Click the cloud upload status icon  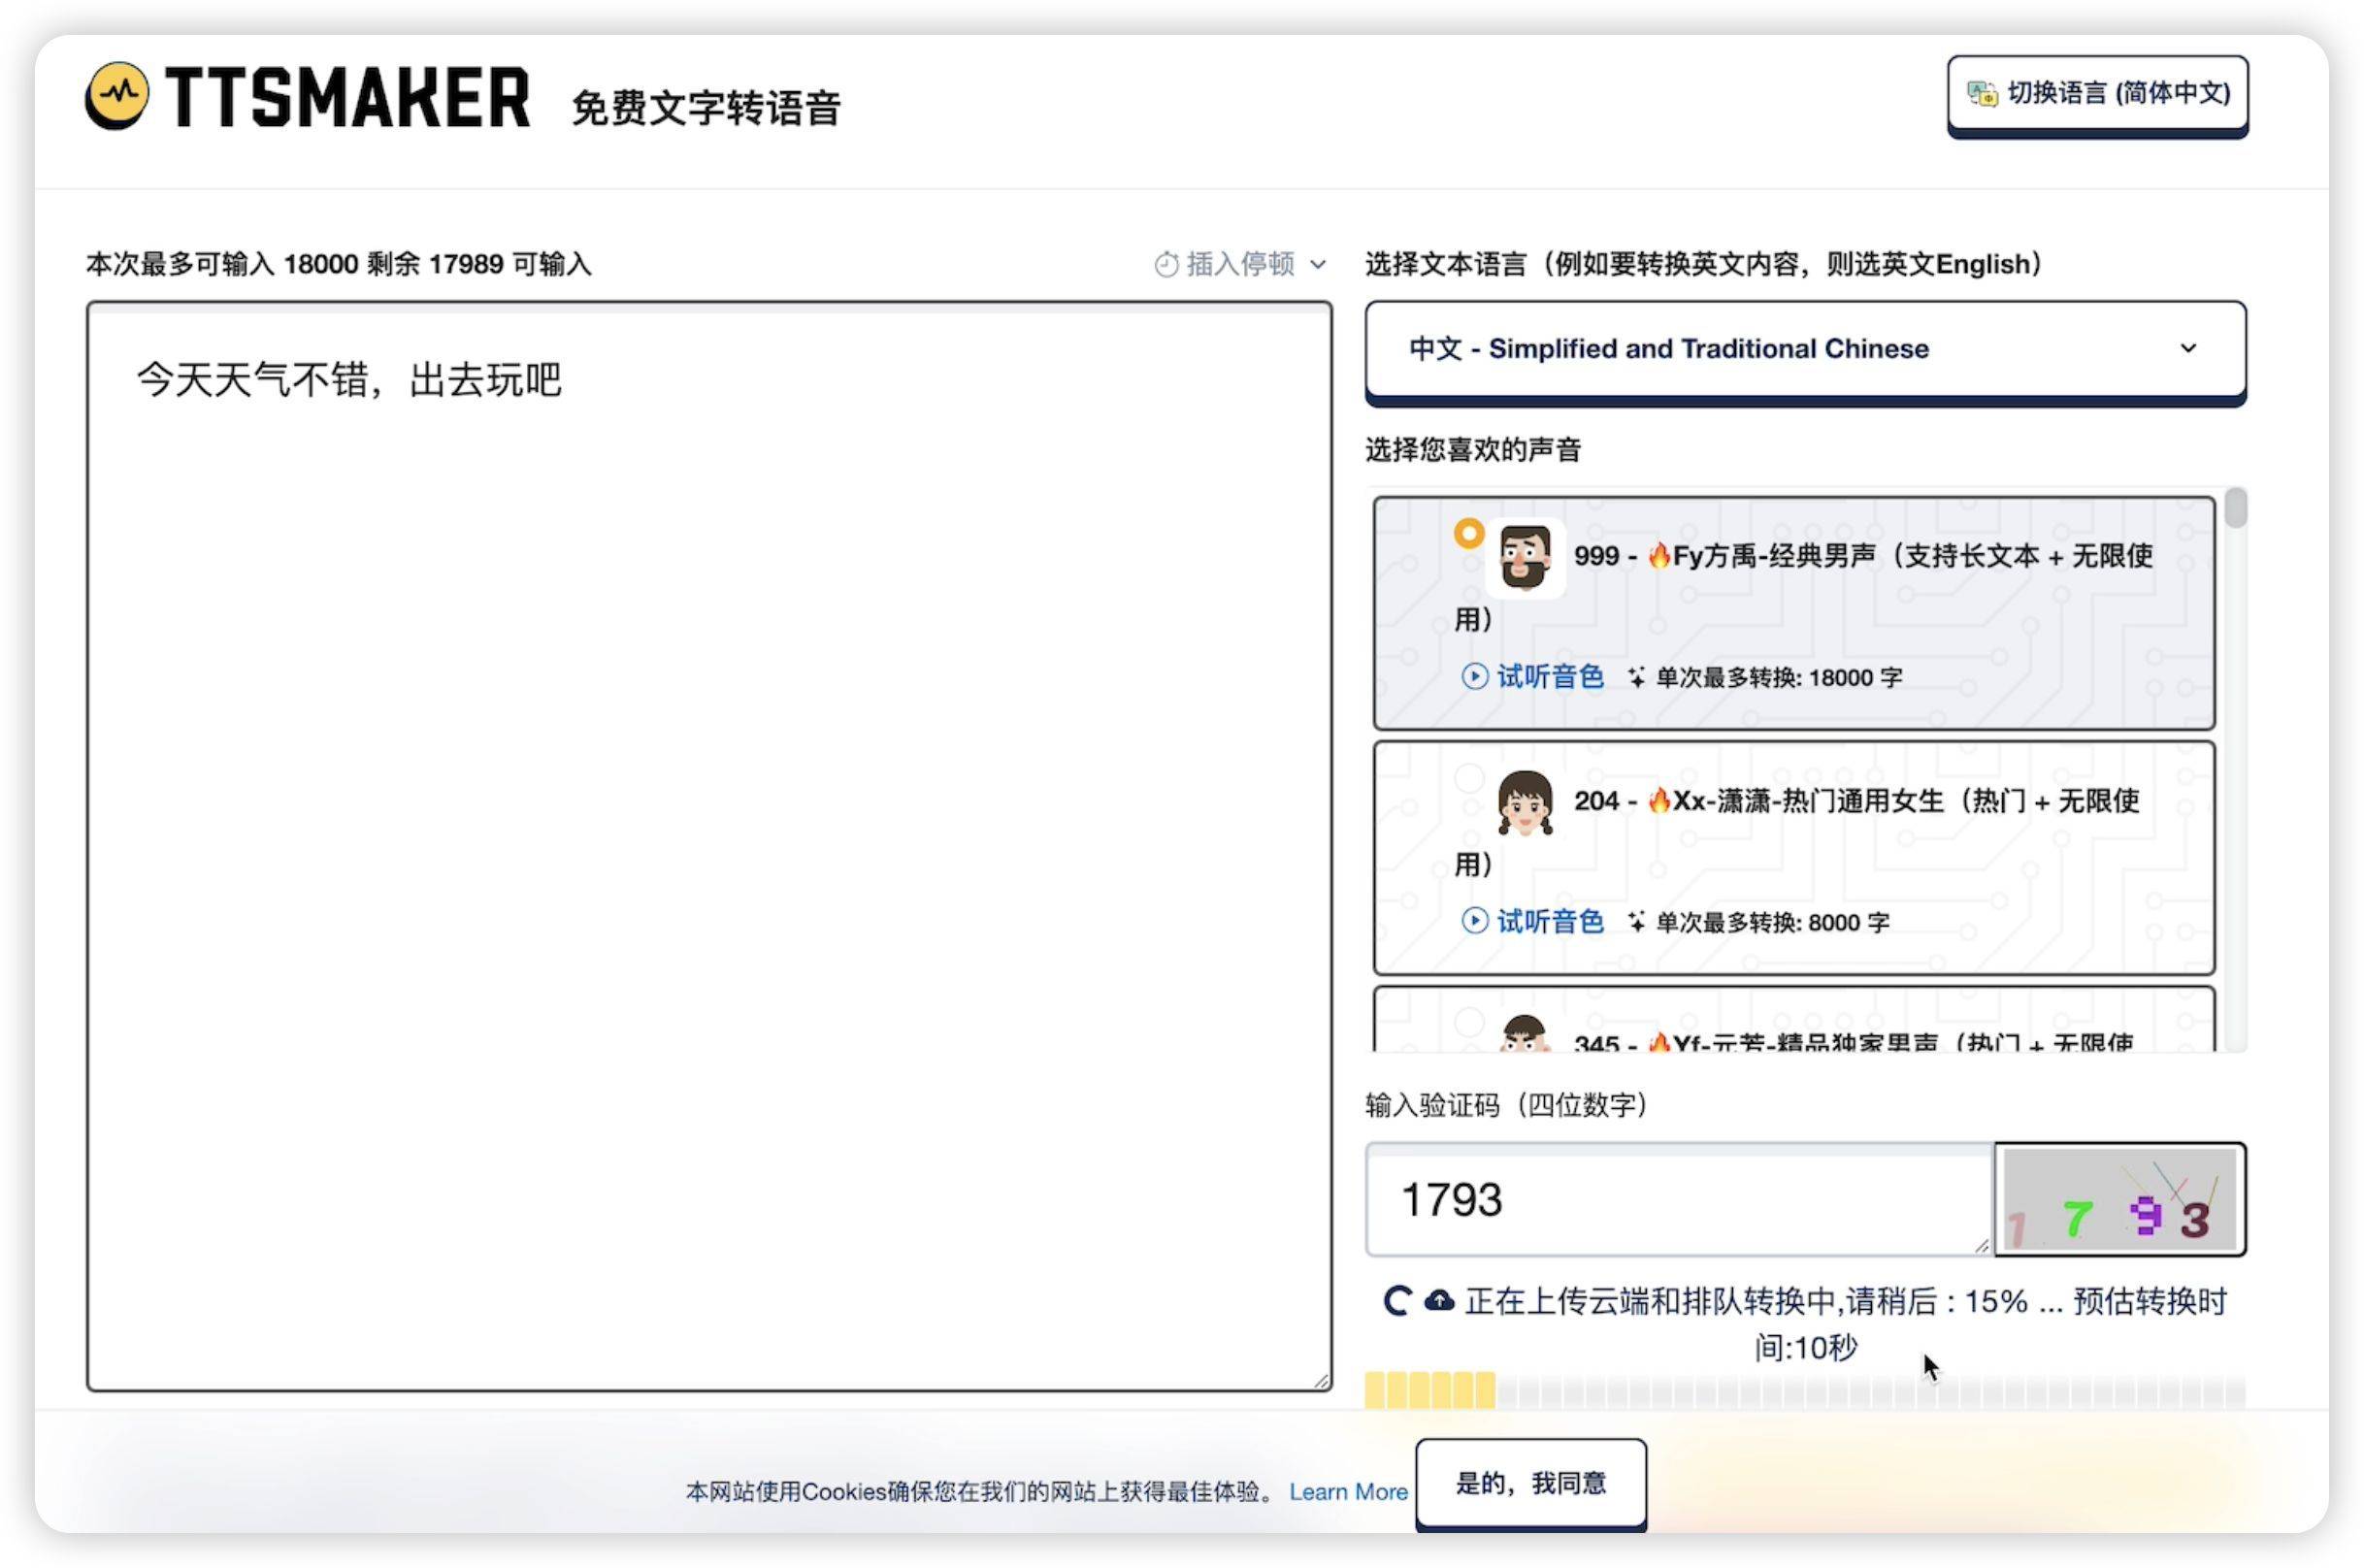coord(1439,1300)
